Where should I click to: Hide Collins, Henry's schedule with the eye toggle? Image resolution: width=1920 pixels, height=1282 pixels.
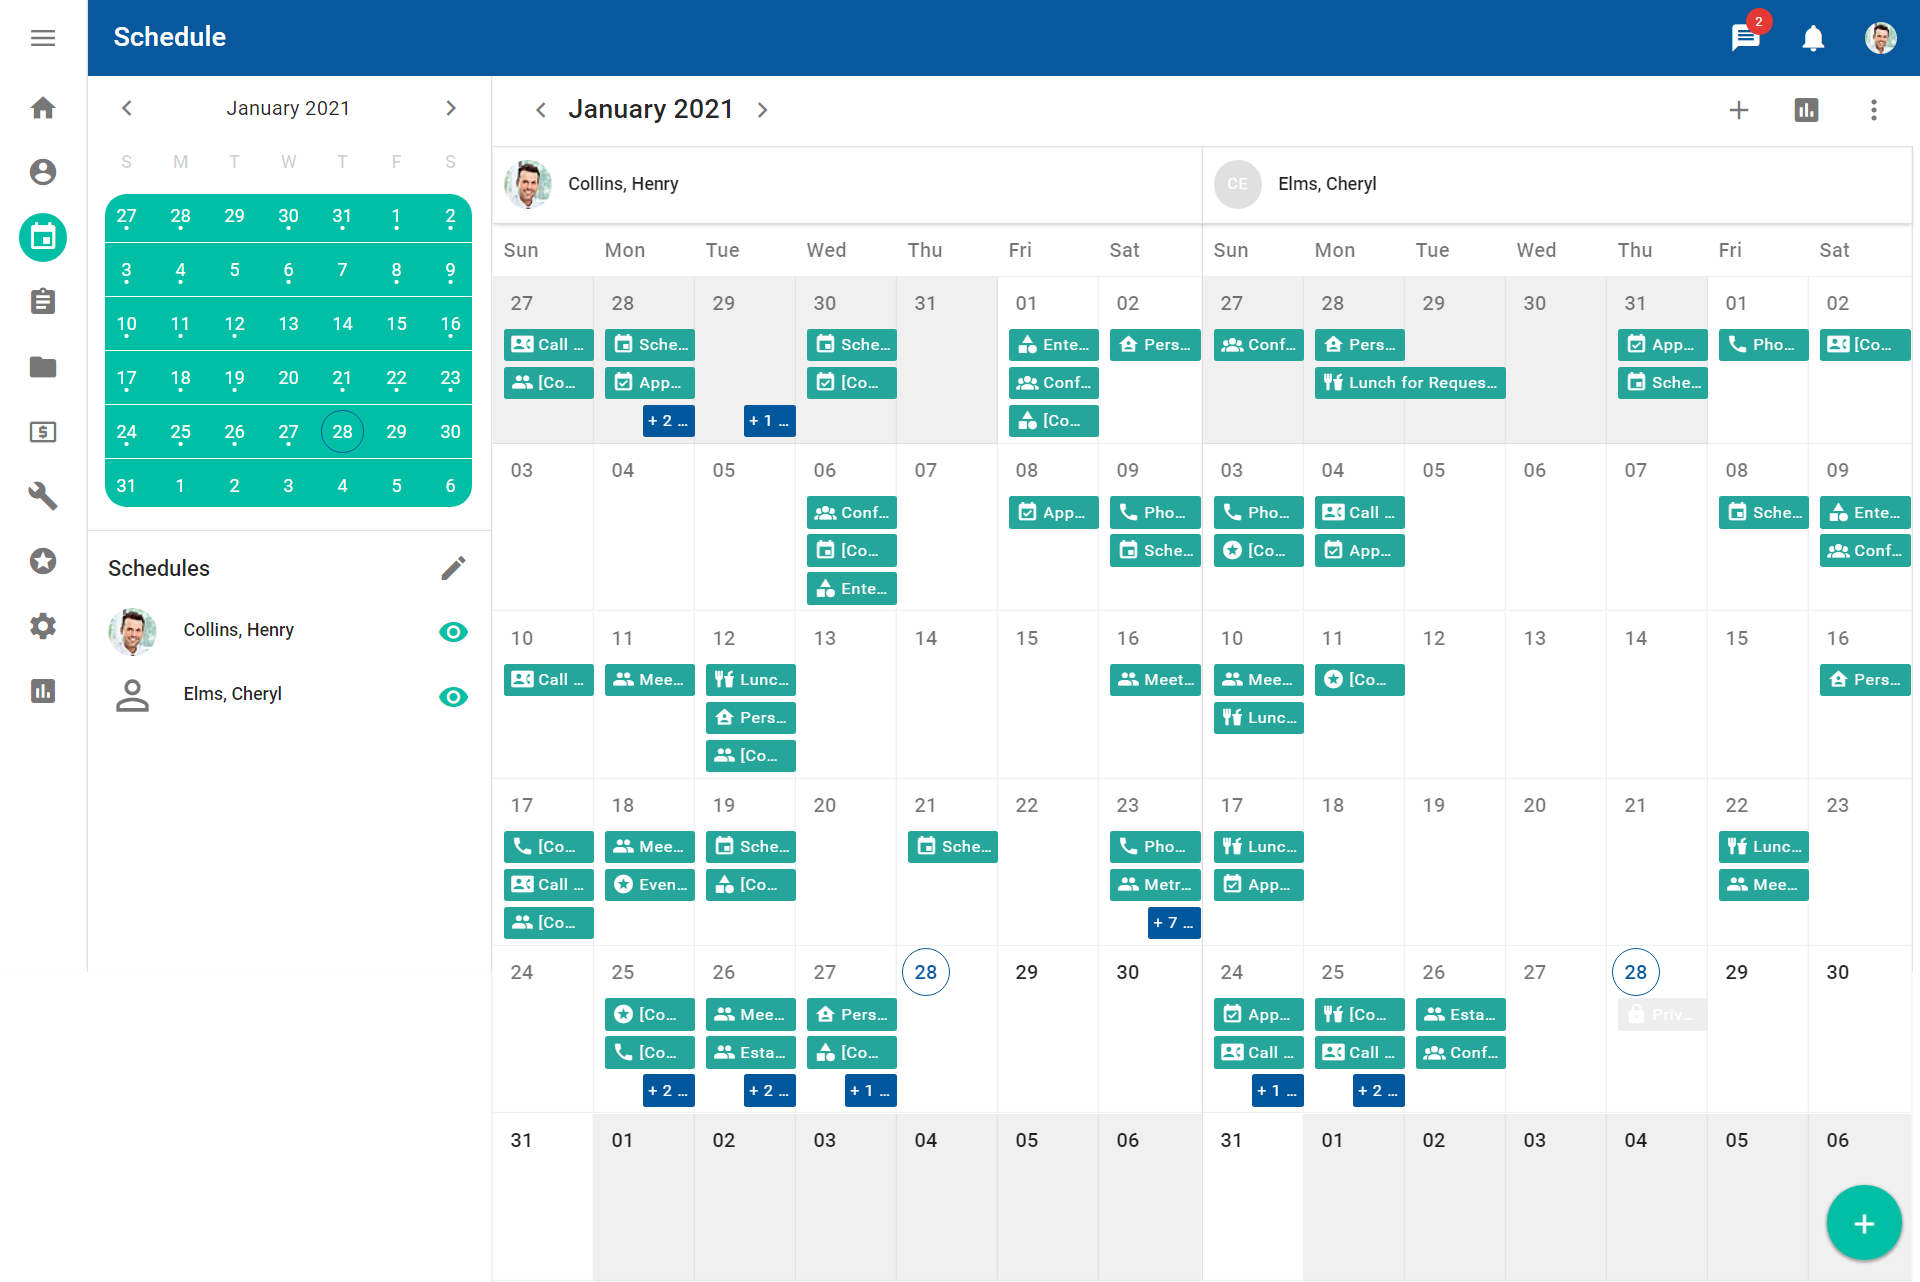tap(453, 631)
